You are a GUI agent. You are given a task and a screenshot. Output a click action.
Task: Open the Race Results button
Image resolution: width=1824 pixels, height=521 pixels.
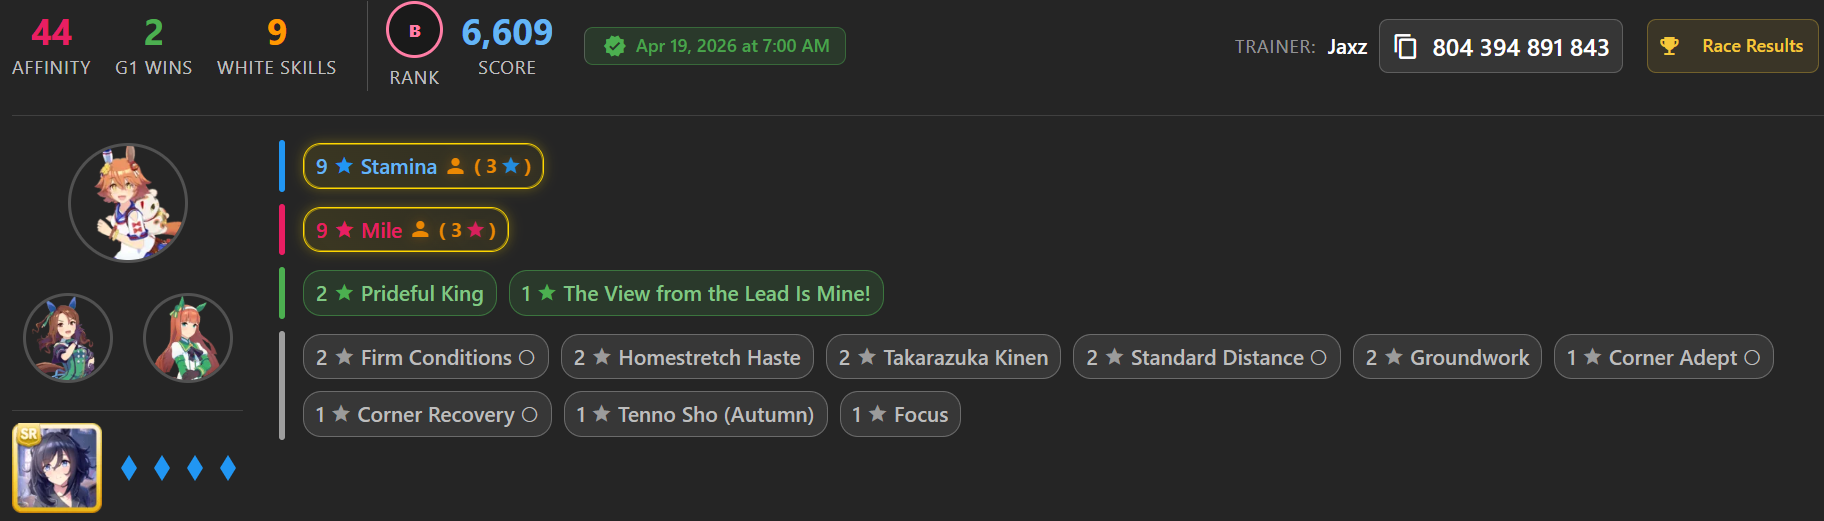pyautogui.click(x=1732, y=46)
